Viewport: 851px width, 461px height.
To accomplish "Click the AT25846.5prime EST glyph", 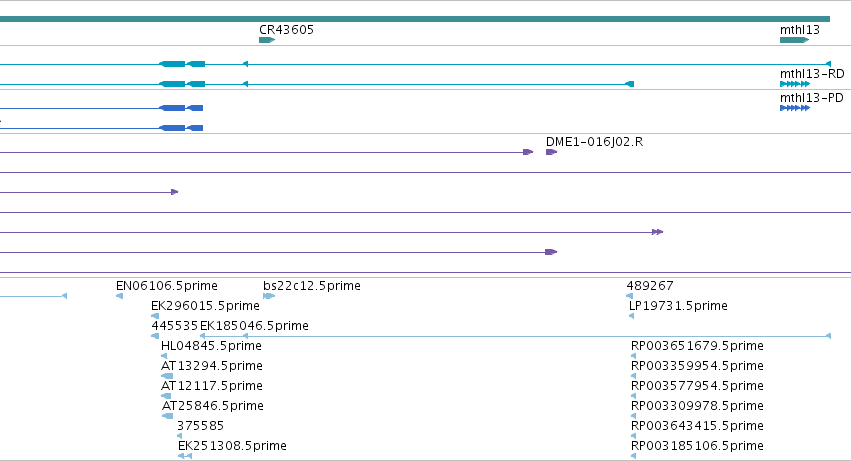I will point(168,416).
